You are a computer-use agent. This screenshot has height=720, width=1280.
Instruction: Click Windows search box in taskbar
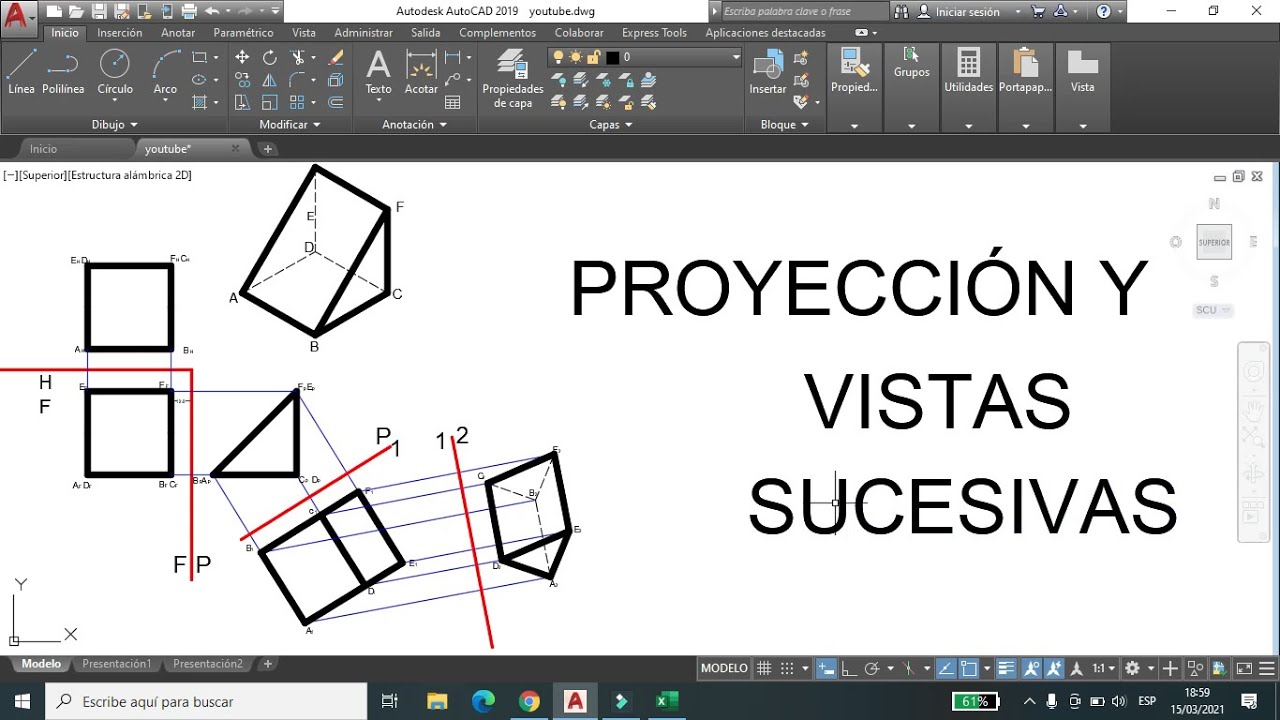coord(204,701)
